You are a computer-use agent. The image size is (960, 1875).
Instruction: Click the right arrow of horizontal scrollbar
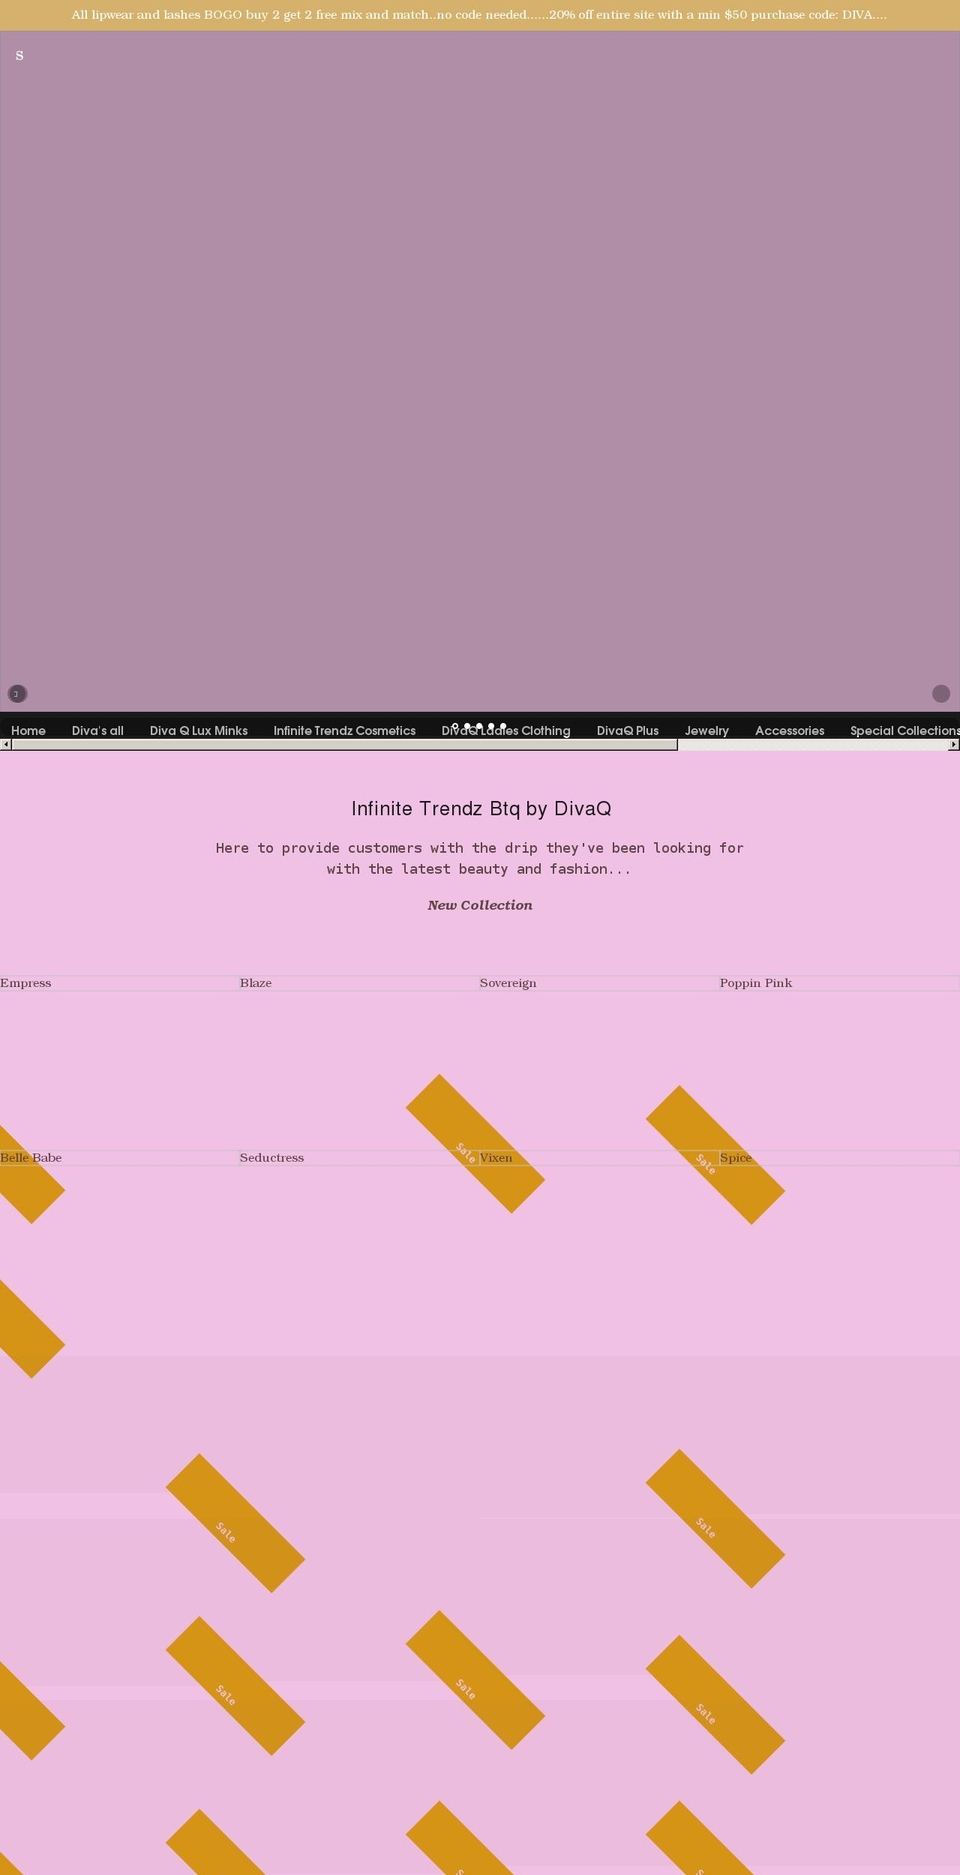tap(954, 744)
